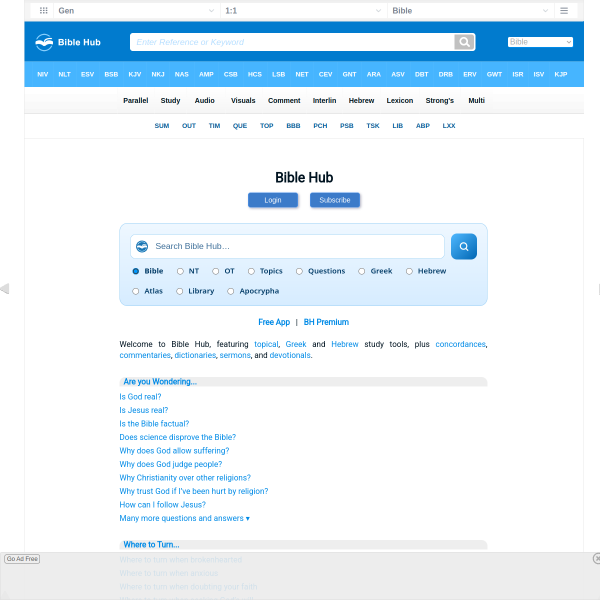Select KJV in the translations bar

pyautogui.click(x=134, y=74)
